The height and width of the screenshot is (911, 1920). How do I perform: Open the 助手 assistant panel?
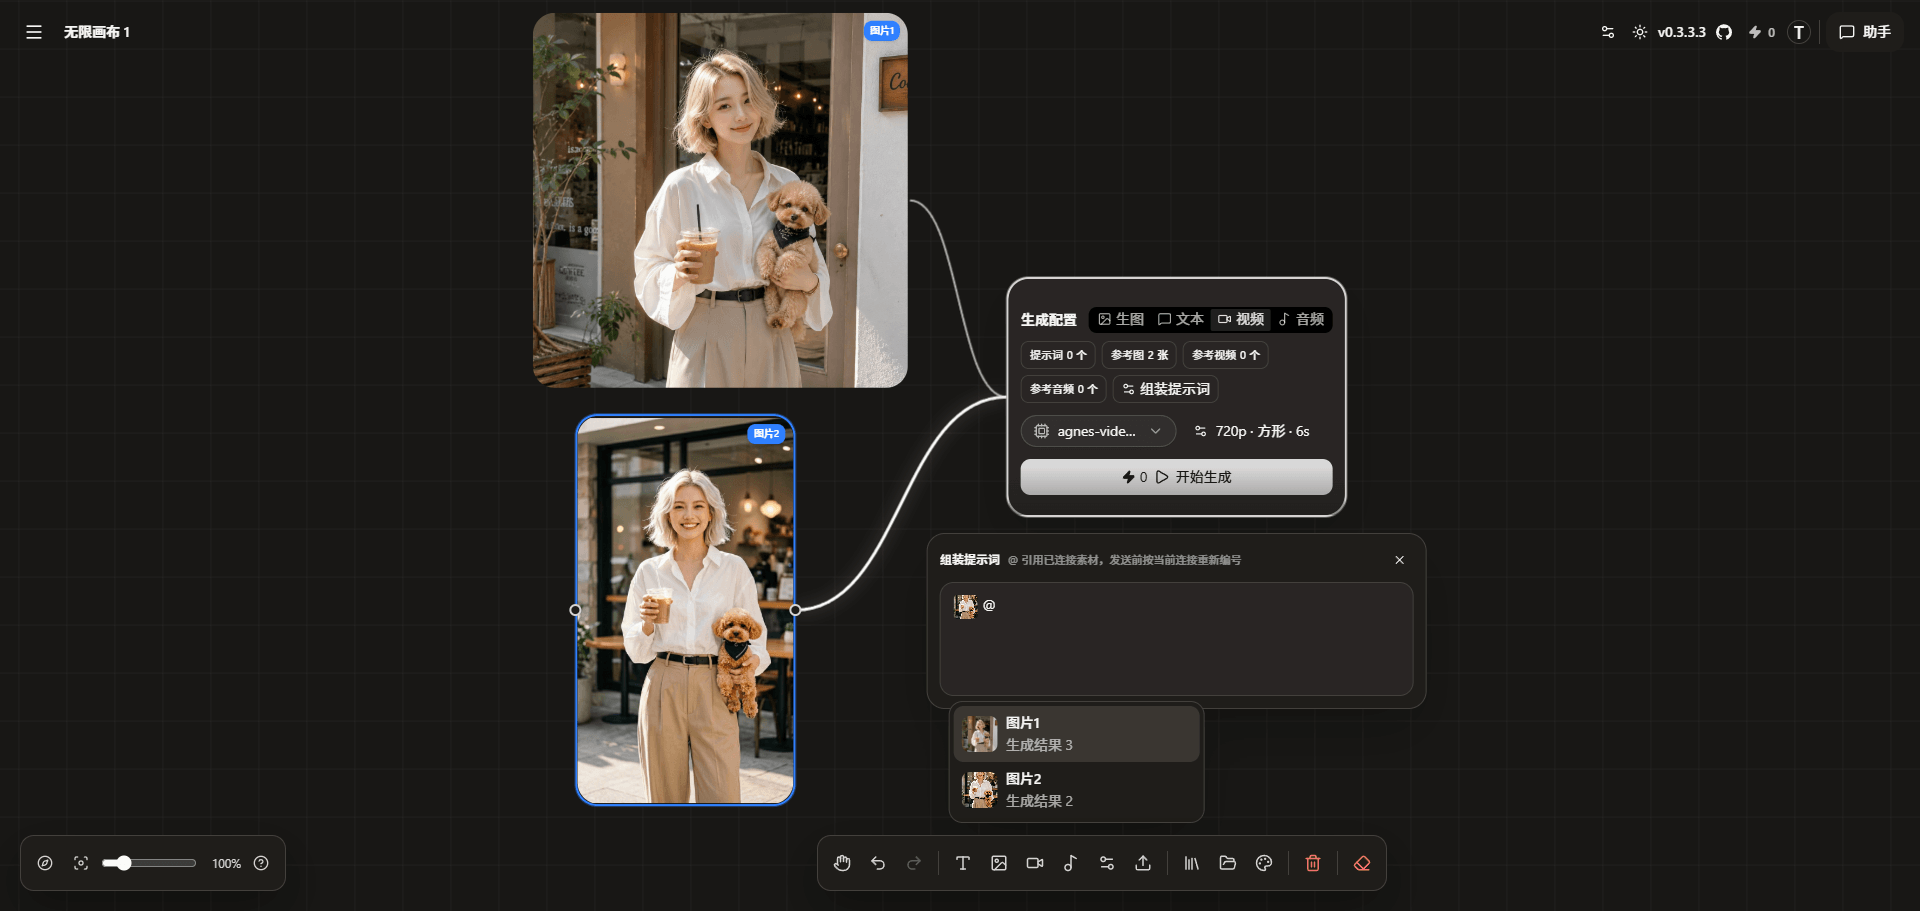coord(1865,32)
